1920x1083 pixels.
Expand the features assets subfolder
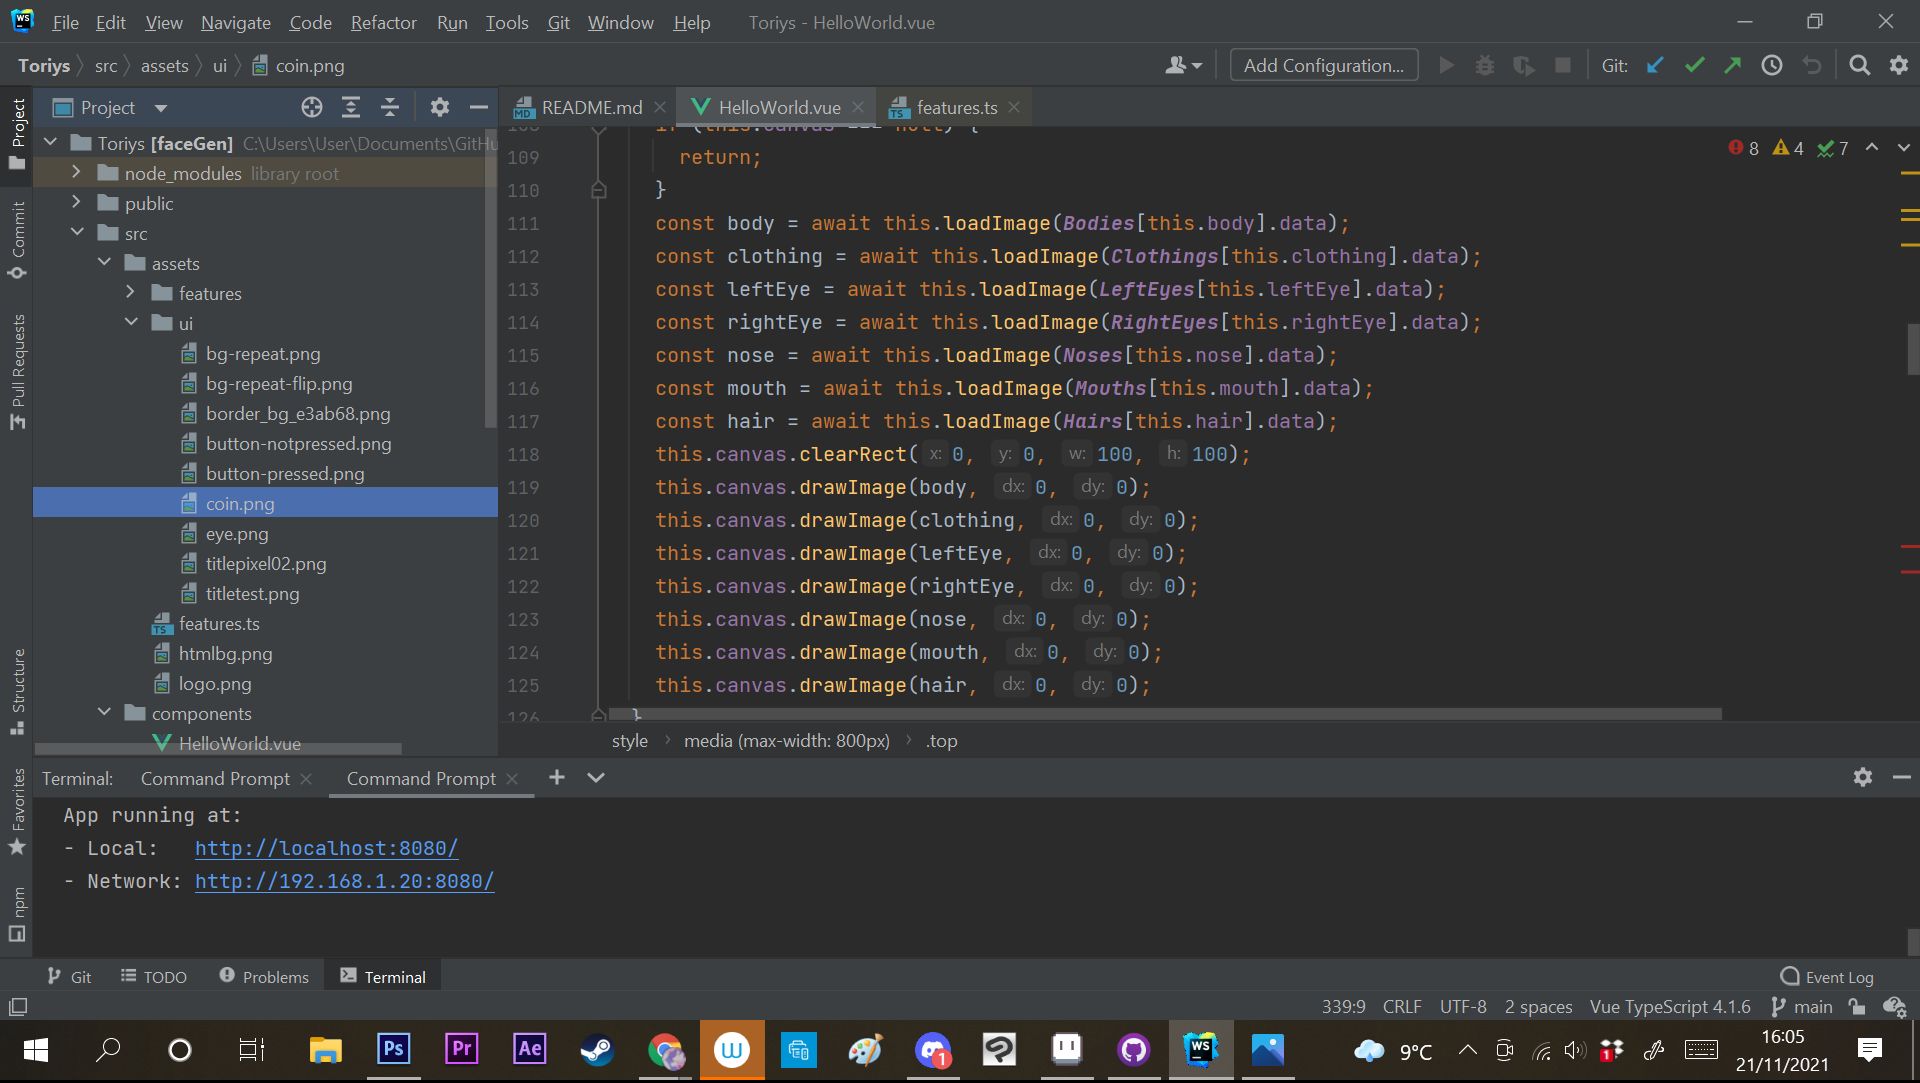(129, 293)
